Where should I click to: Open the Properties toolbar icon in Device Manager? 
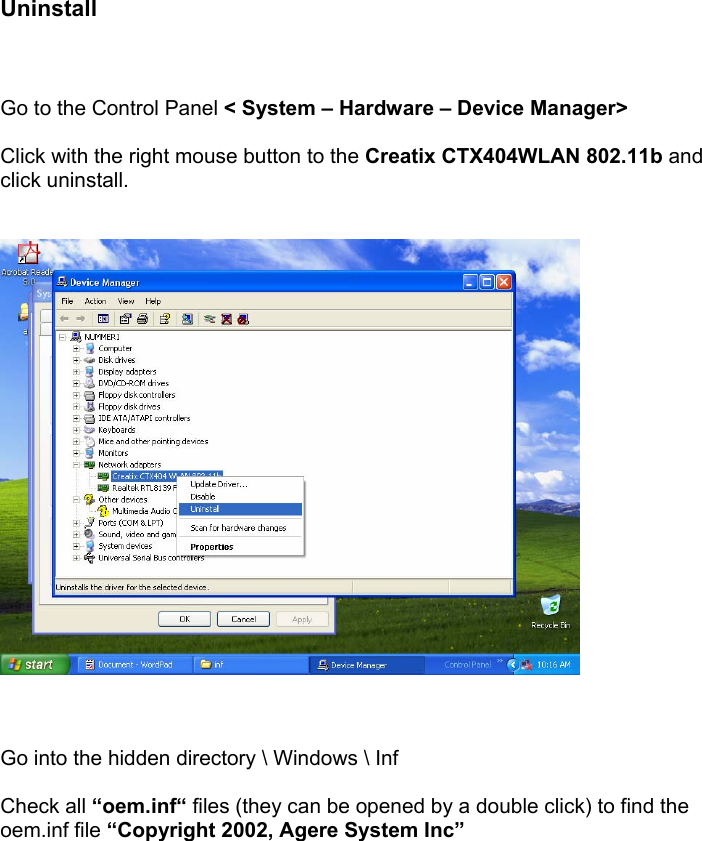coord(125,319)
